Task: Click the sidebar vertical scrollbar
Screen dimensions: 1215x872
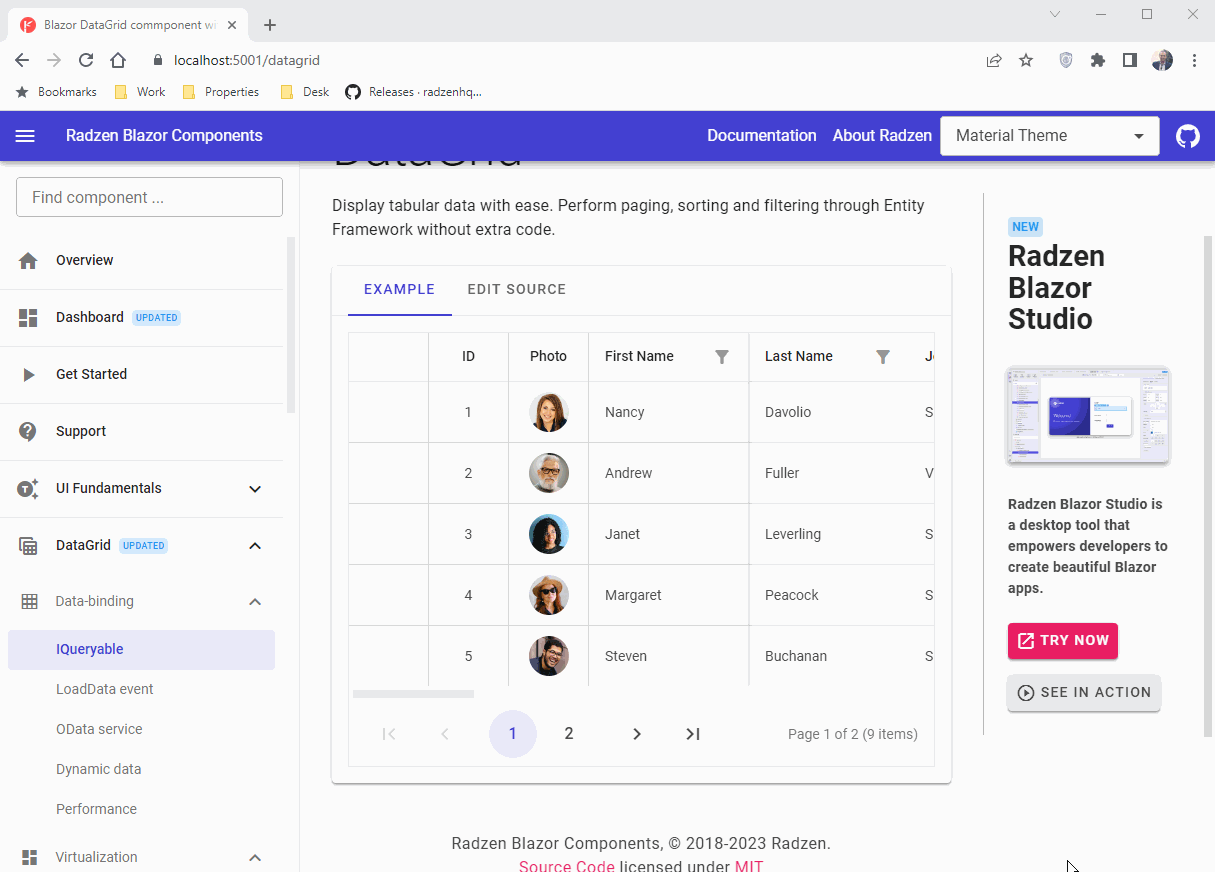Action: pyautogui.click(x=291, y=325)
